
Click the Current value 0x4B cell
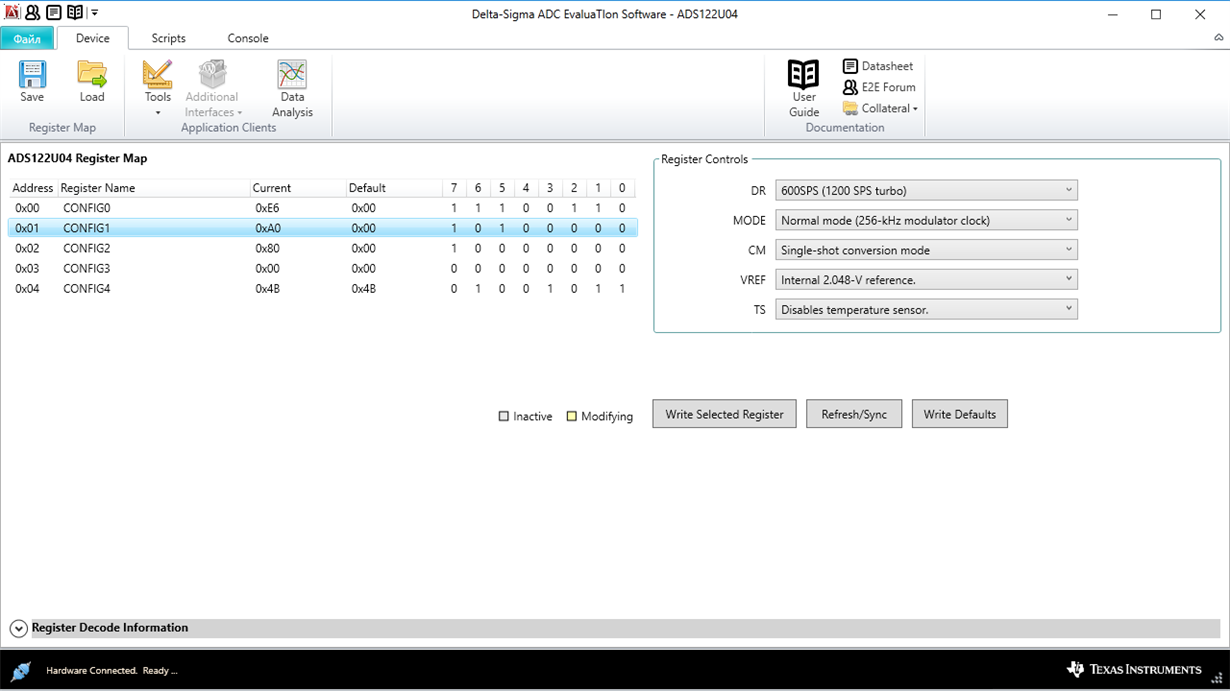(267, 288)
